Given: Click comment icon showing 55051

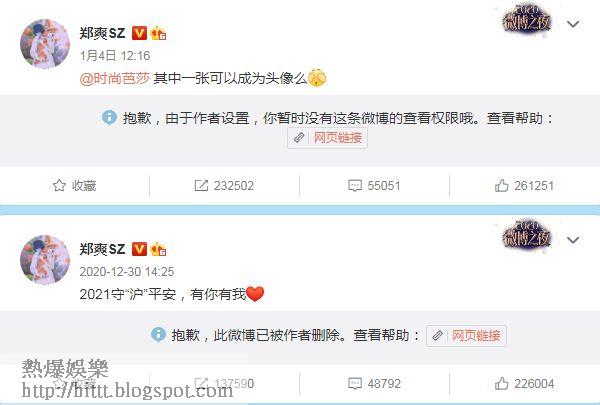Looking at the screenshot, I should click(355, 186).
